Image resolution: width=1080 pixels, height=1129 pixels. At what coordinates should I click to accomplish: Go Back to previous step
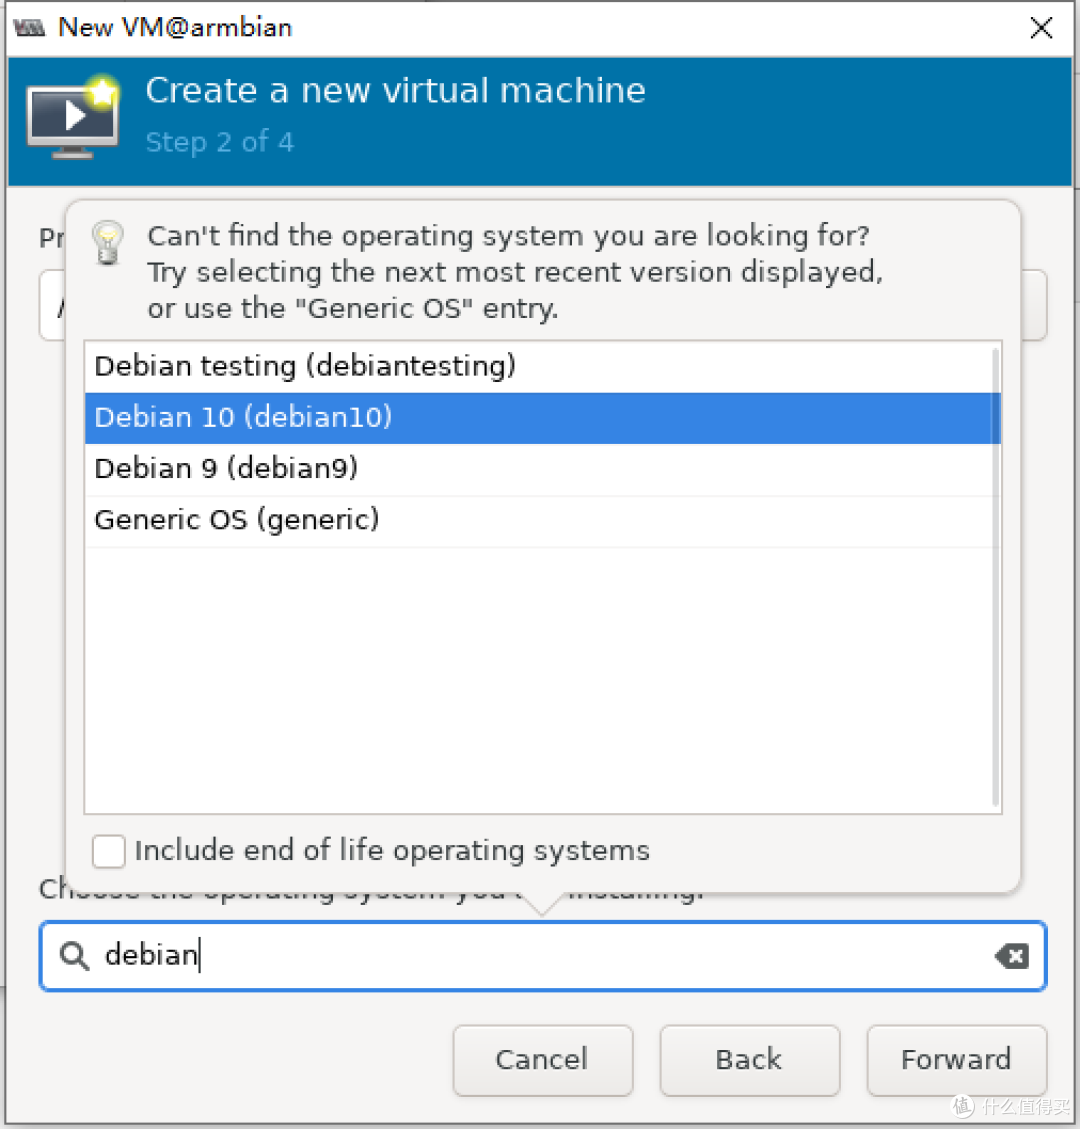click(750, 1060)
